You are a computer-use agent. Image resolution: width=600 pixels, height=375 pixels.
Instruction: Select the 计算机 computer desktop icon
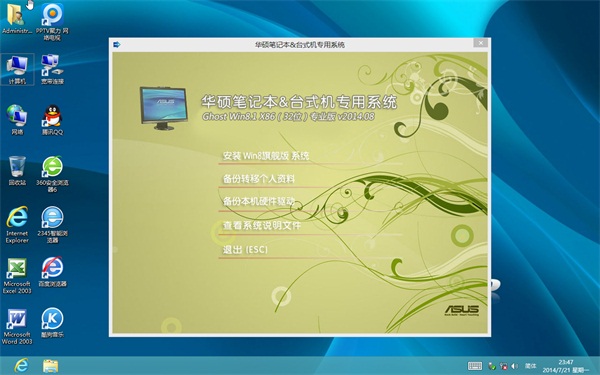pos(17,69)
